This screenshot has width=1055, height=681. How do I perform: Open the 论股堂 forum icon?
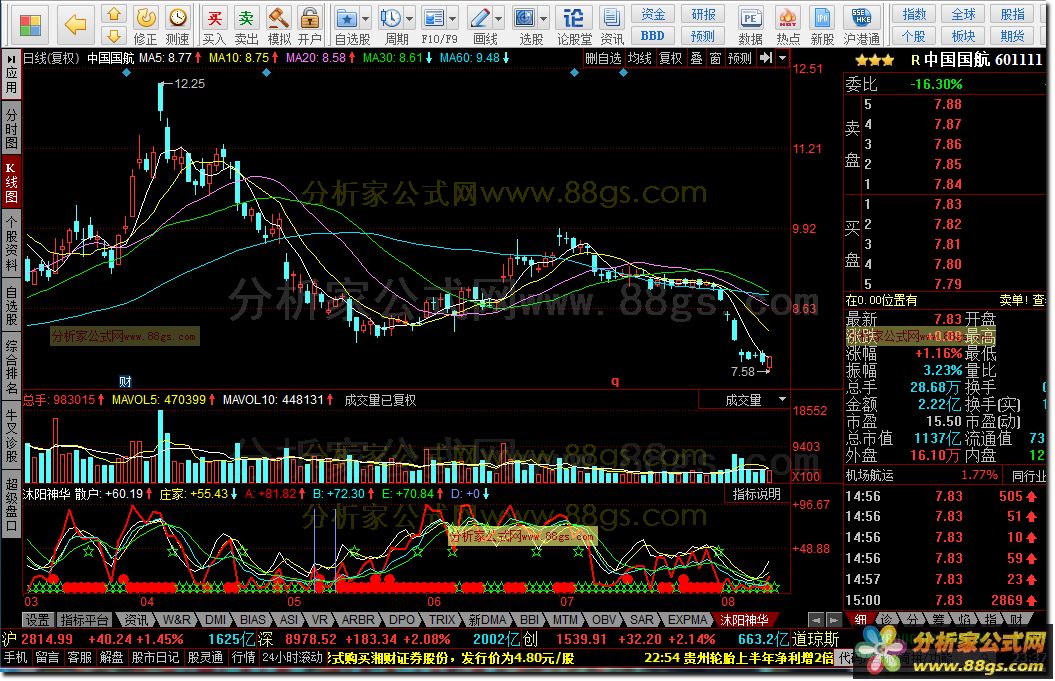[x=575, y=26]
